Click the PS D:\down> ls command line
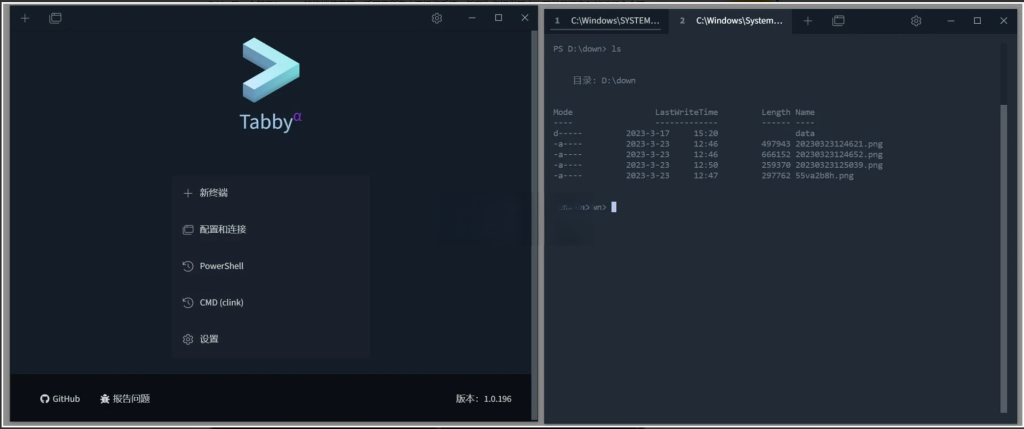 (x=587, y=49)
